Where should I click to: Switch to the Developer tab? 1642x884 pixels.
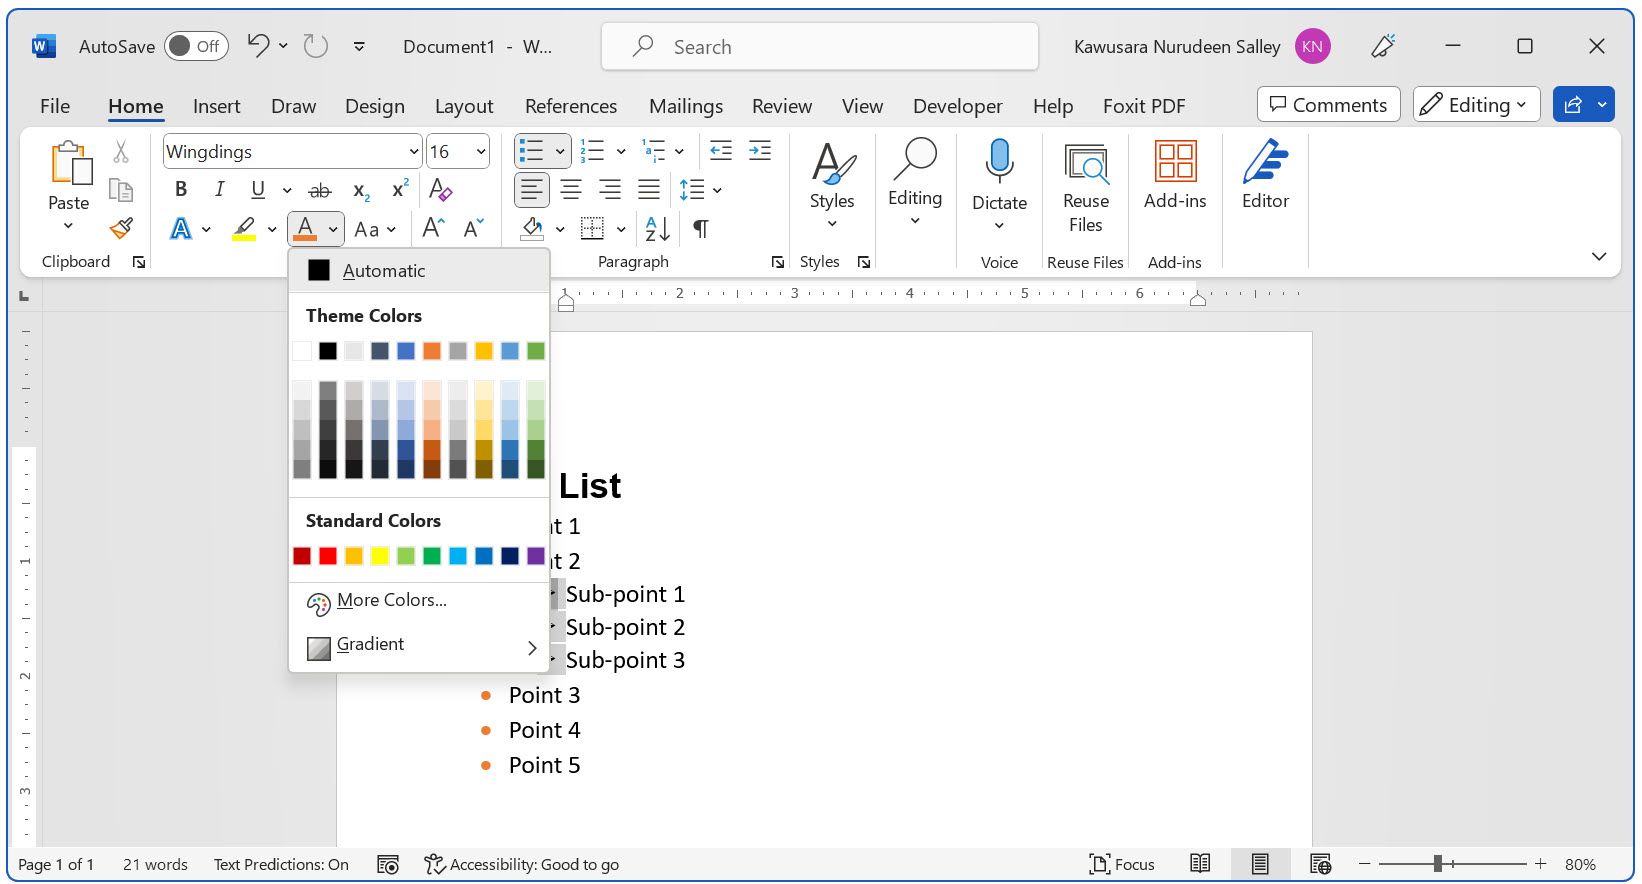pos(957,106)
